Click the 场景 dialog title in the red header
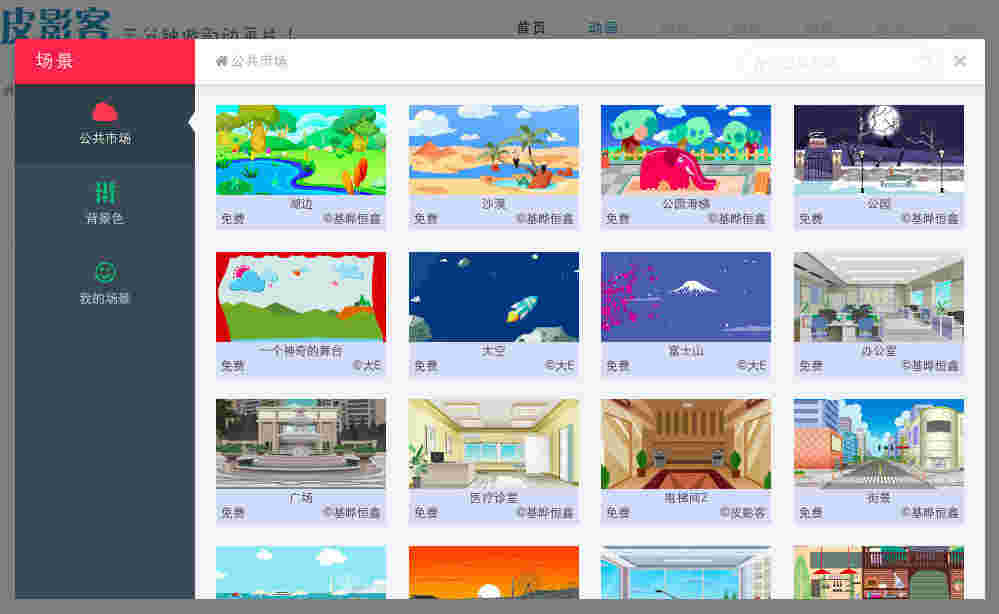 54,61
